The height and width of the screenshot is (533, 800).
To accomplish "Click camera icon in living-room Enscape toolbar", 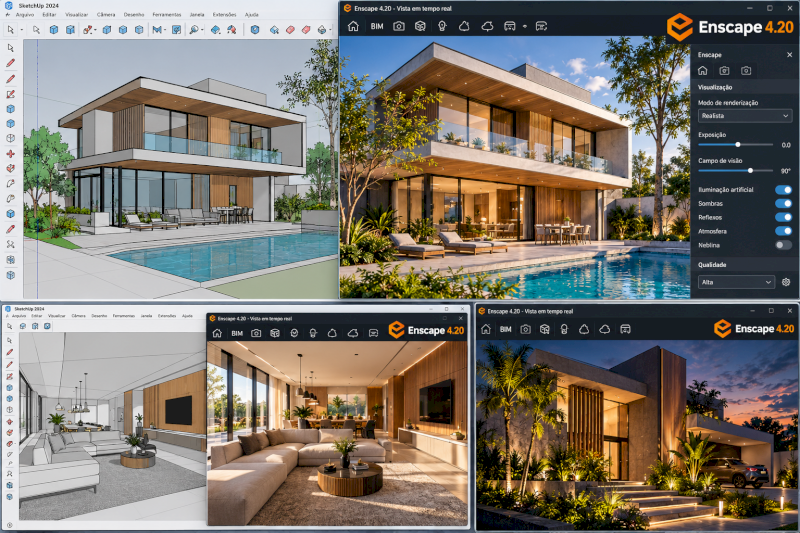I will 256,333.
